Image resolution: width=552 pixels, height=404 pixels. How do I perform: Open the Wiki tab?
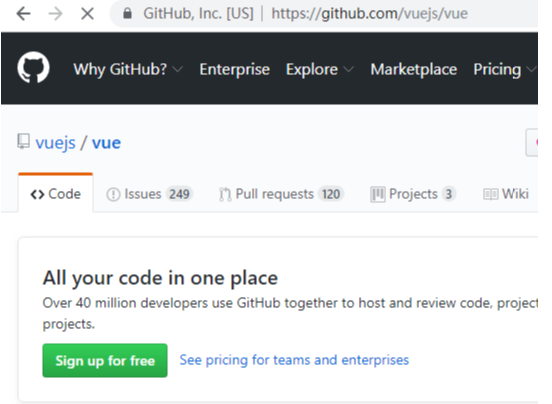tap(506, 194)
